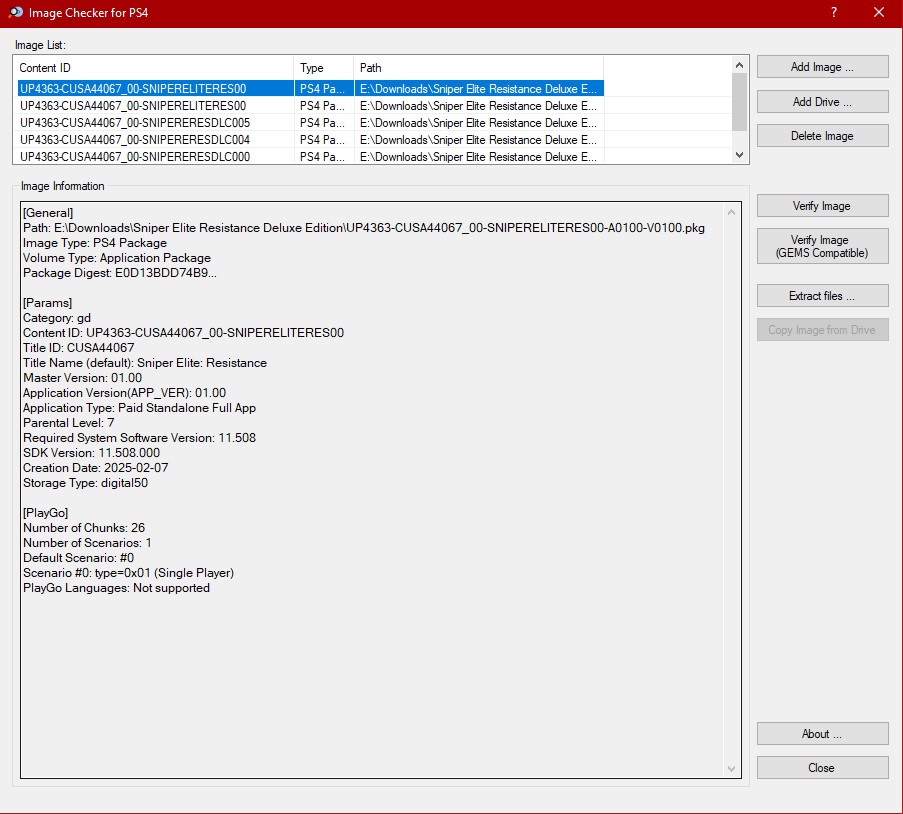This screenshot has width=903, height=814.
Task: Click the [Params] section heading
Action: [x=47, y=303]
